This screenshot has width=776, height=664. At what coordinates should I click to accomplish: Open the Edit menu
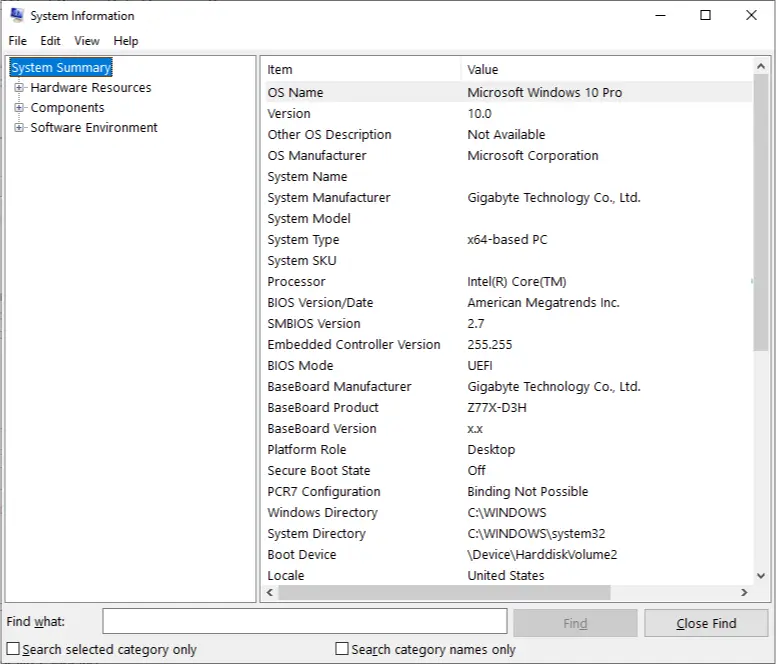[x=50, y=41]
